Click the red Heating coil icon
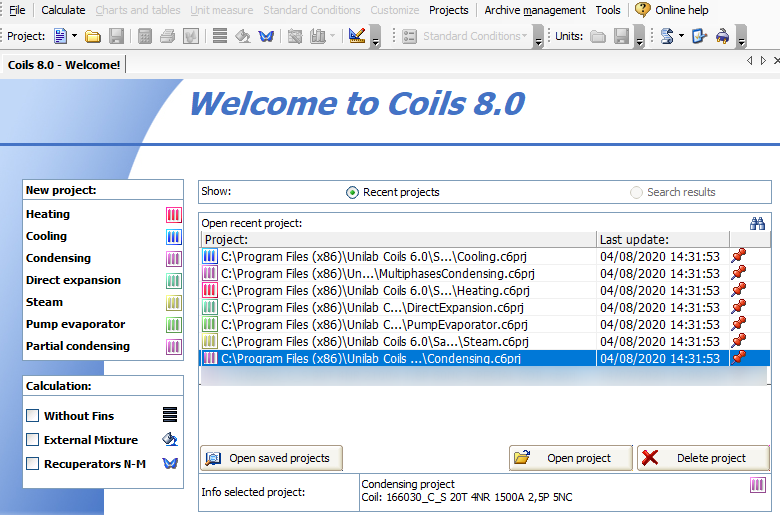 [174, 215]
